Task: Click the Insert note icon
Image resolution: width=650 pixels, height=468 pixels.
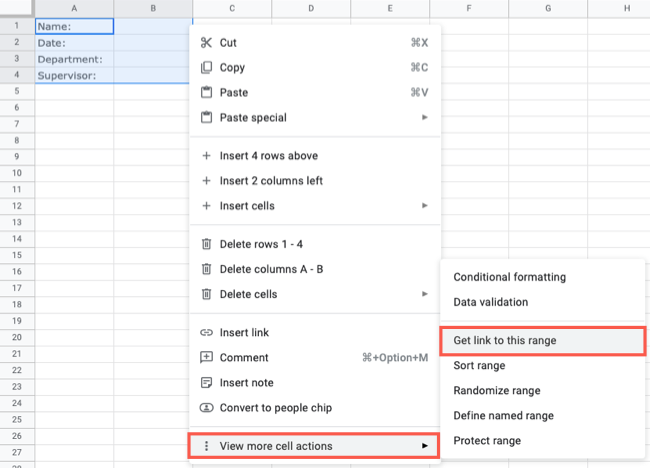Action: pos(206,383)
